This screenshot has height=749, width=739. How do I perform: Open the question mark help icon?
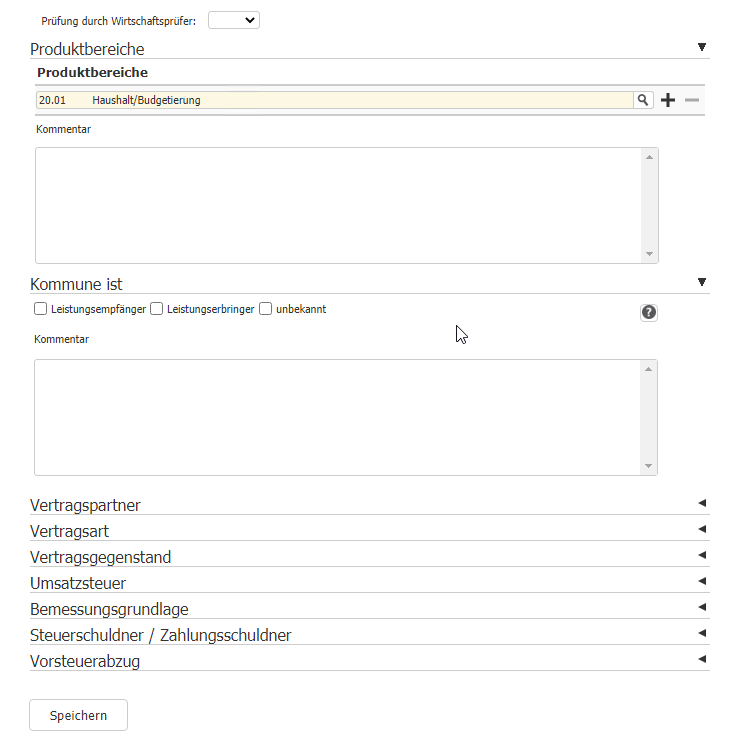point(649,312)
